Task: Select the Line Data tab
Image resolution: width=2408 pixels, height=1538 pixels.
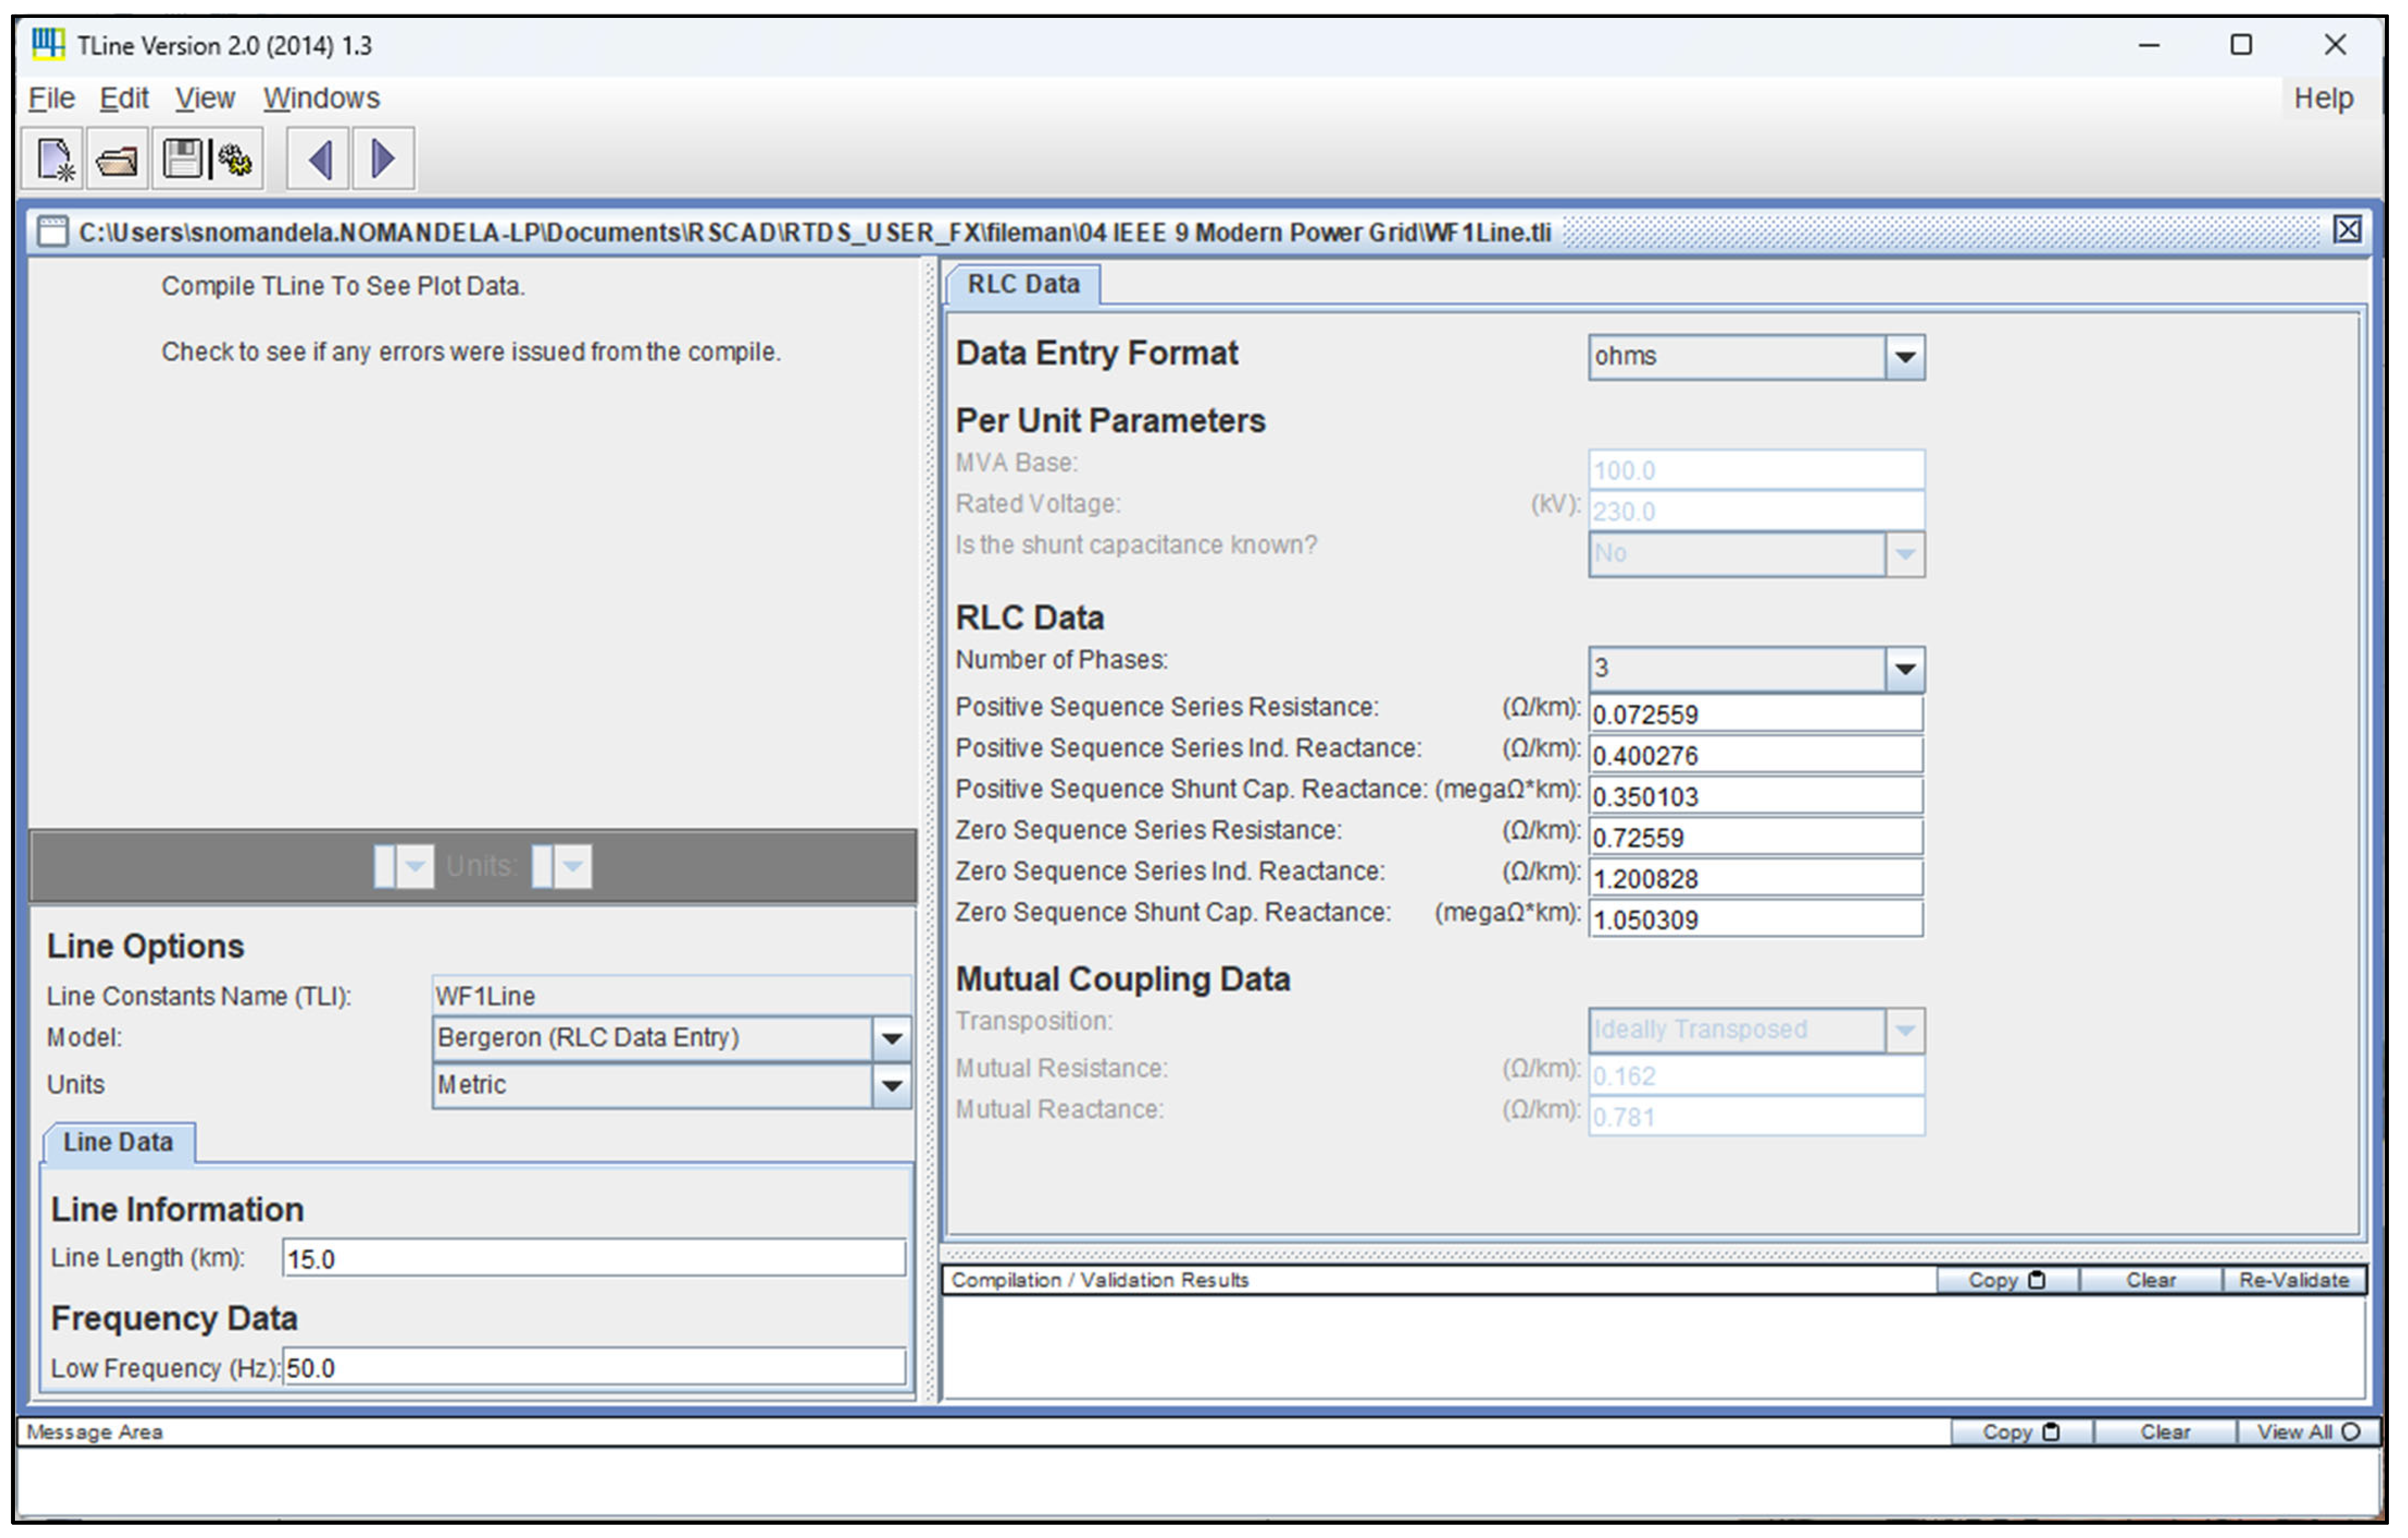Action: pyautogui.click(x=118, y=1142)
